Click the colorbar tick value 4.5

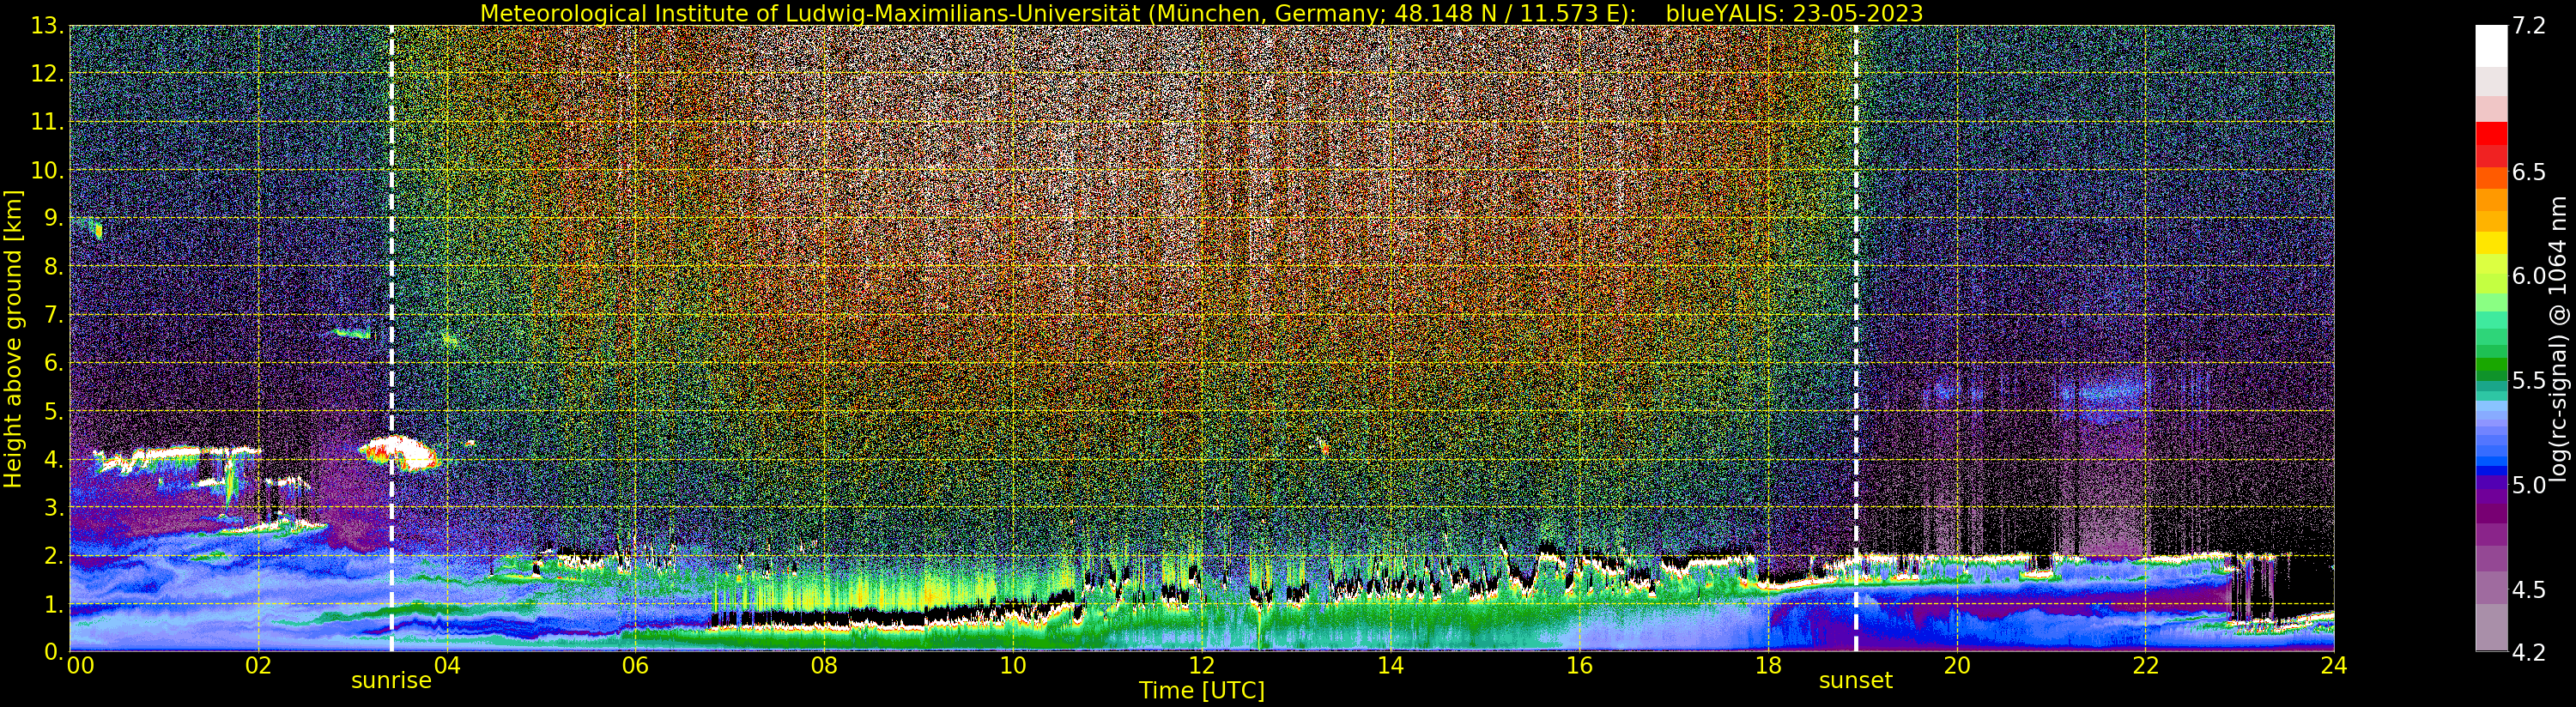2528,590
